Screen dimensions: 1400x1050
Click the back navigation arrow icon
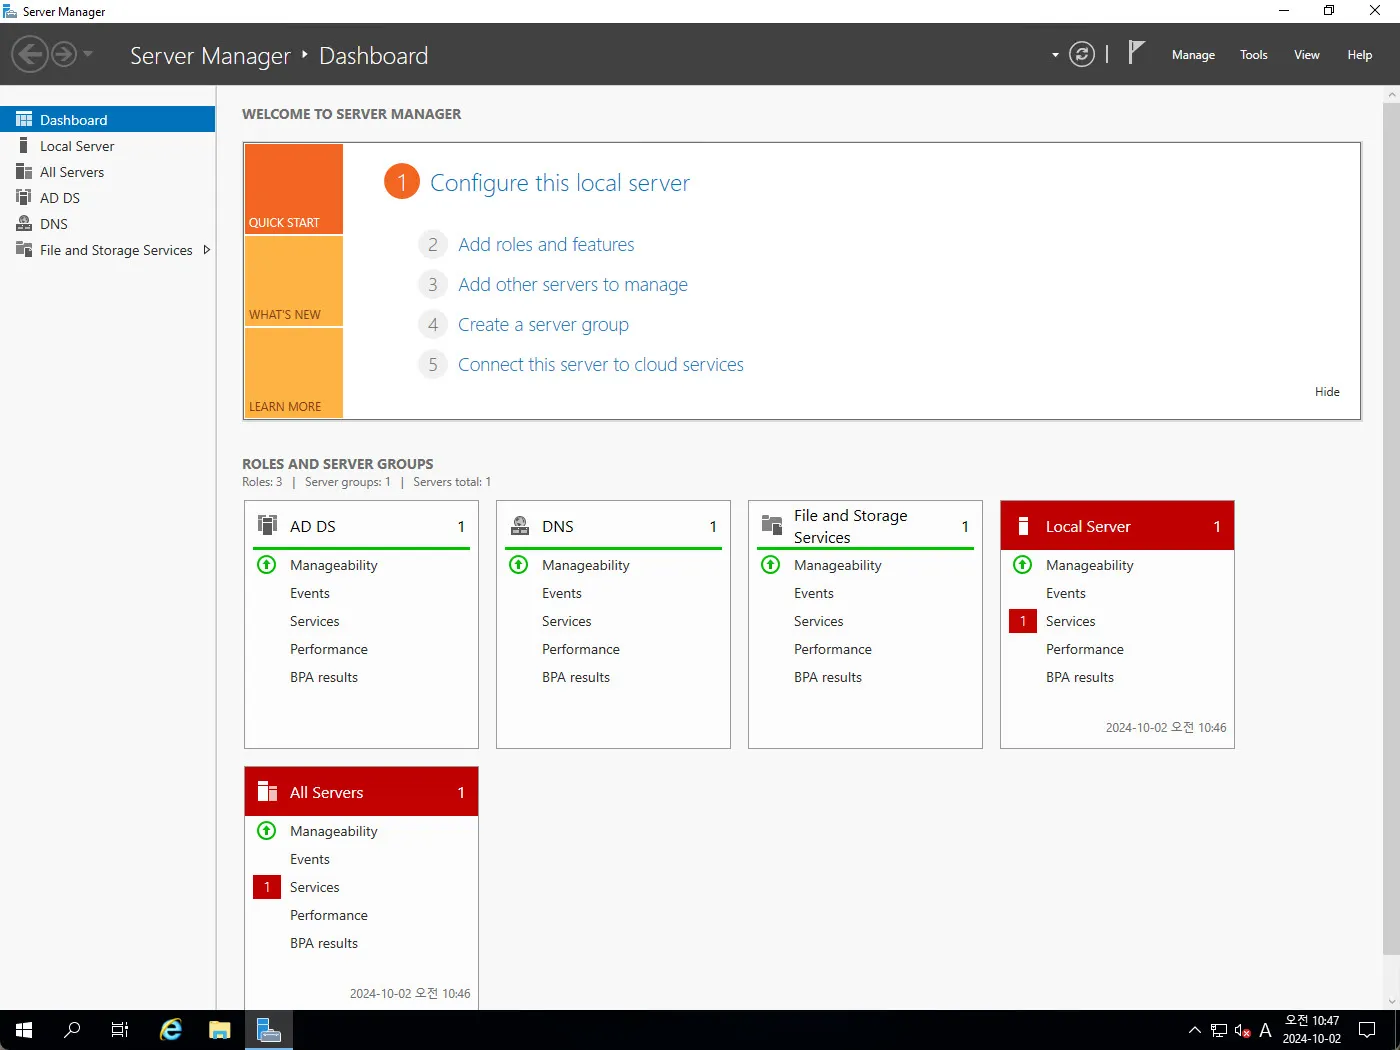point(30,54)
